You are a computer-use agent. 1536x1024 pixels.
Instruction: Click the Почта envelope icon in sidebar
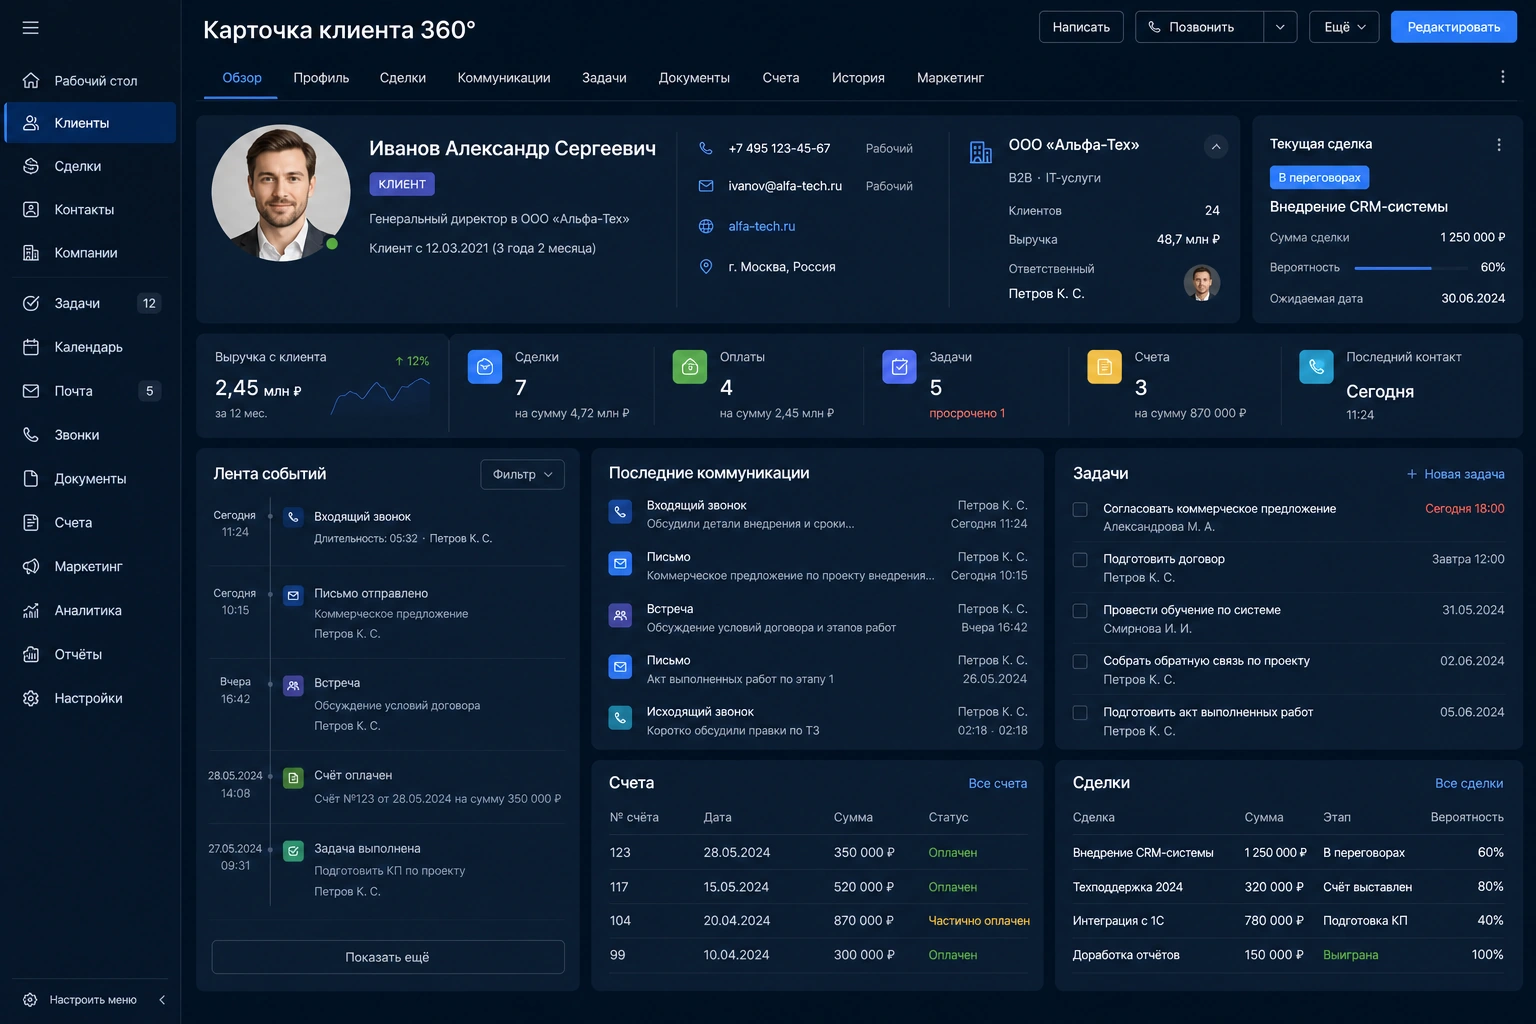[31, 391]
